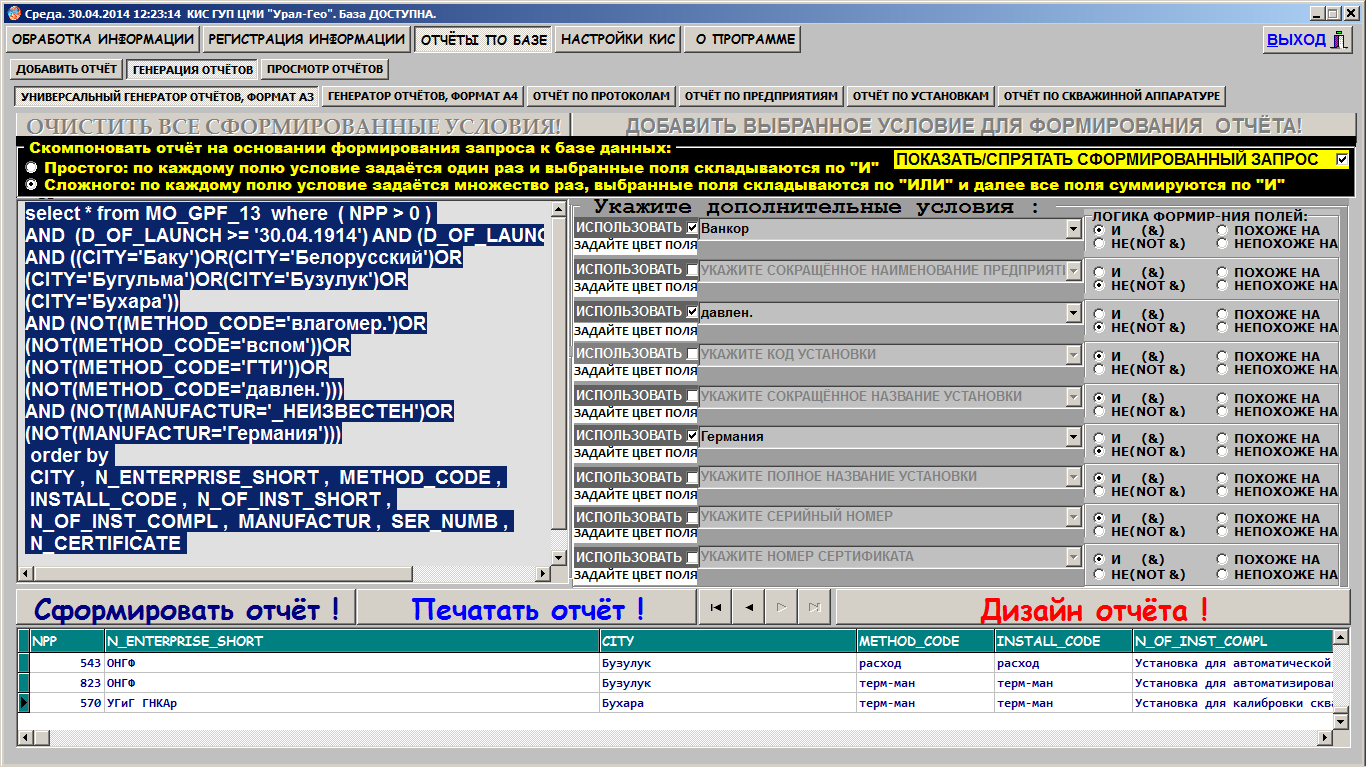Click ОЧИСТИТЬ ВСЕ СФОРМИРОВАННЫЕ УСЛОВИЯ! button
The height and width of the screenshot is (768, 1366).
(x=293, y=126)
